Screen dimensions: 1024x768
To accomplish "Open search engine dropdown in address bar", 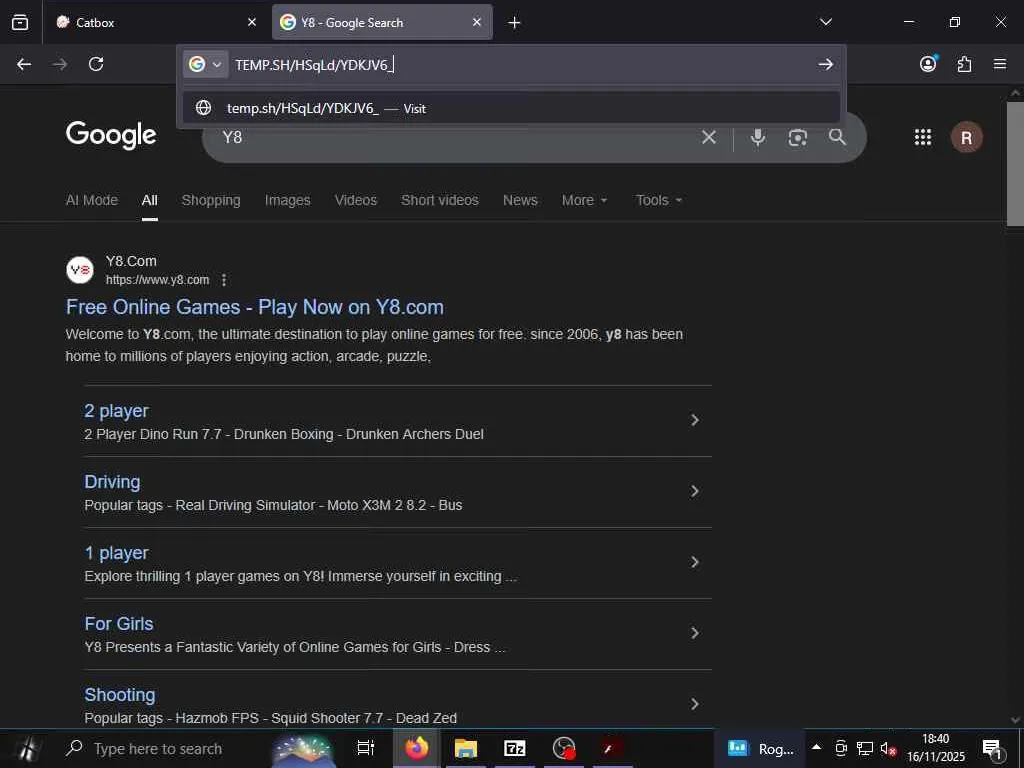I will [205, 64].
